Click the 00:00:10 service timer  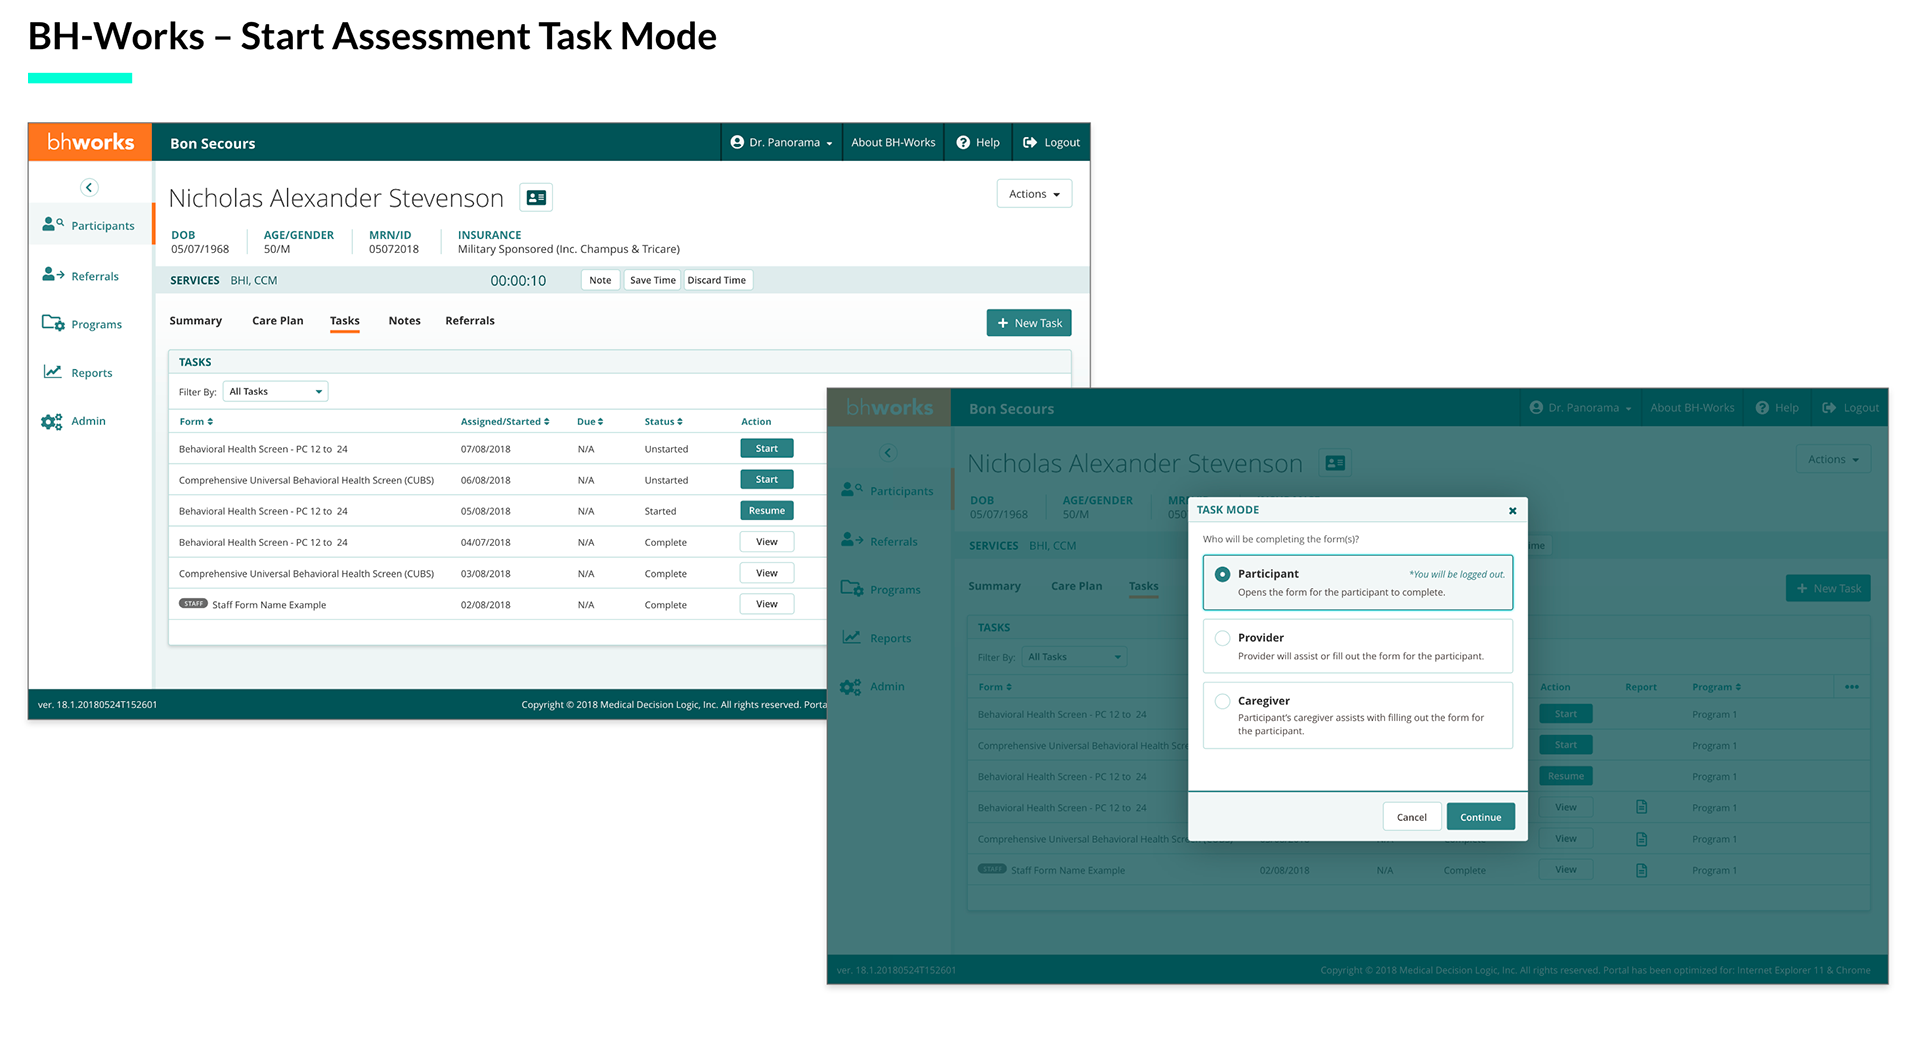click(518, 281)
